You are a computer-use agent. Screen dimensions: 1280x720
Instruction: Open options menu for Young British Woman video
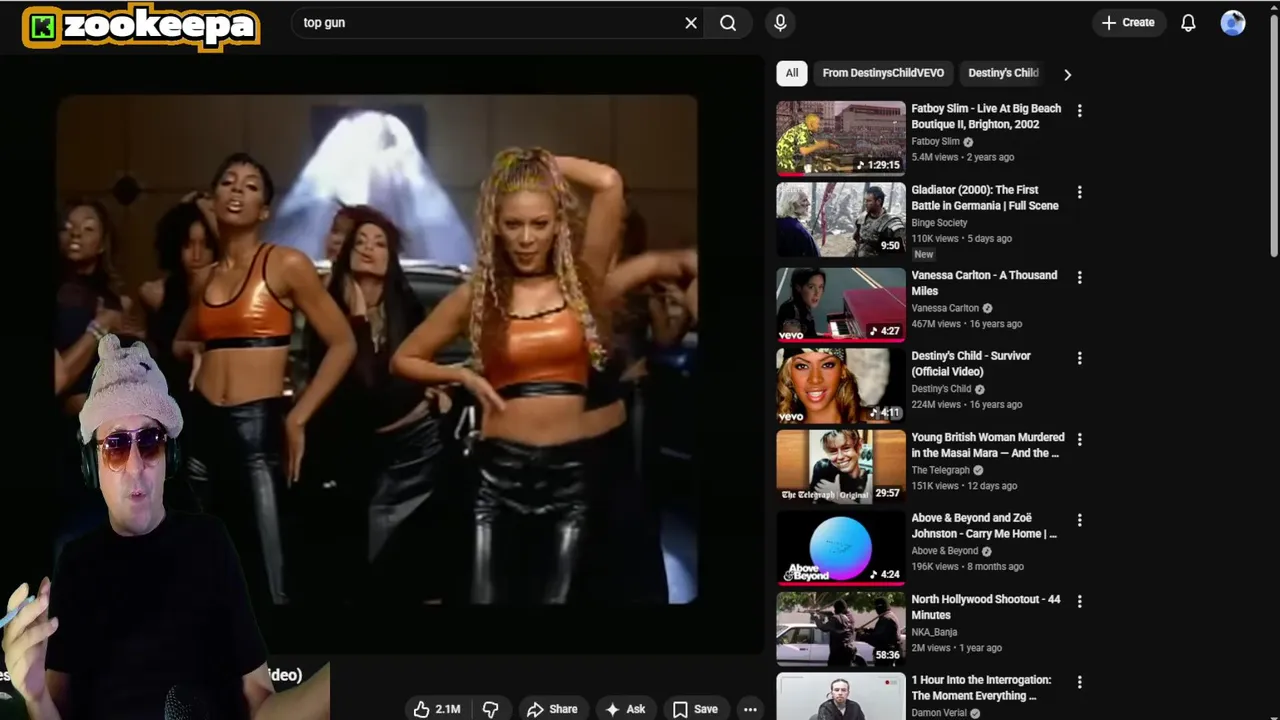click(1079, 439)
